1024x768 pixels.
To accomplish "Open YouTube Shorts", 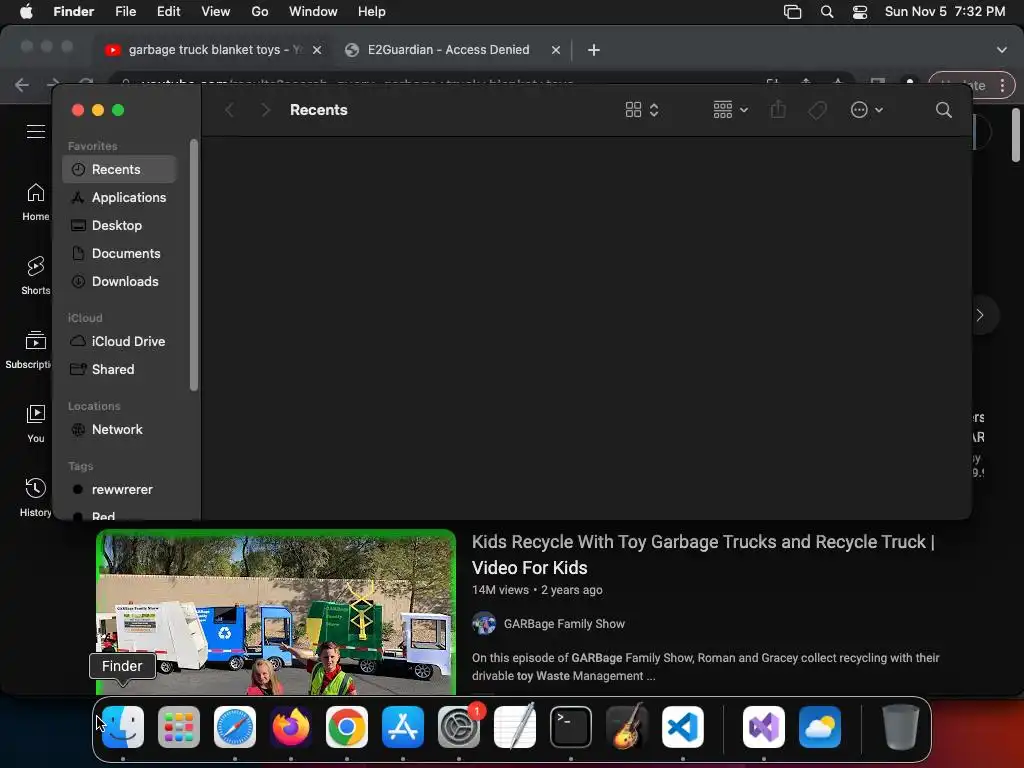I will [35, 276].
